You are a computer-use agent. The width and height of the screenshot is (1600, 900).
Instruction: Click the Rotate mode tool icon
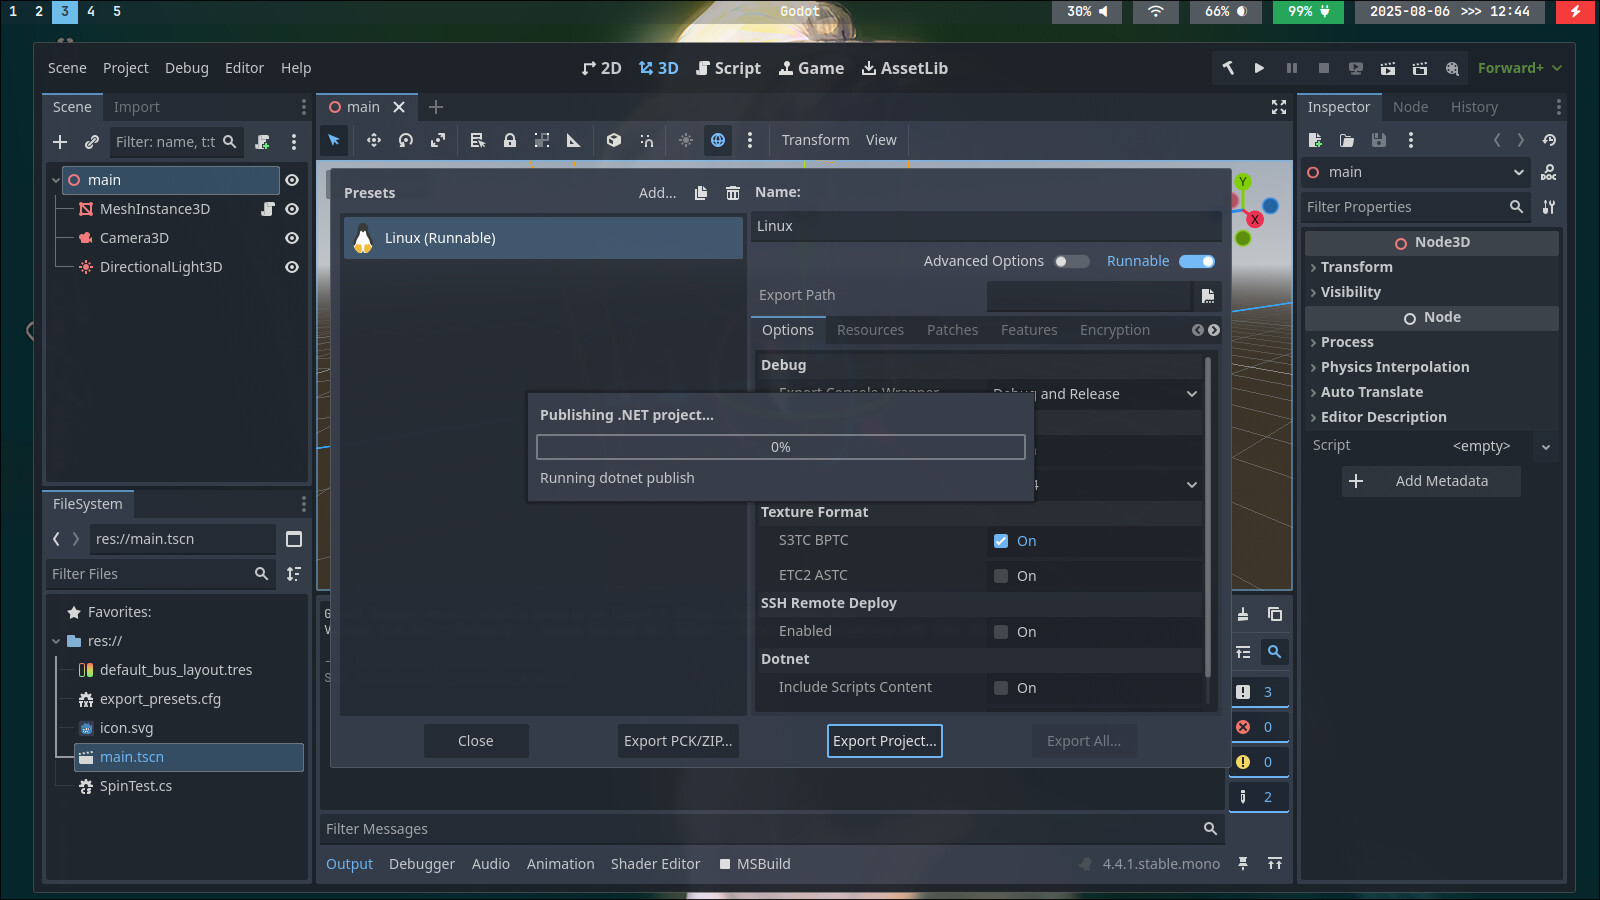tap(405, 141)
